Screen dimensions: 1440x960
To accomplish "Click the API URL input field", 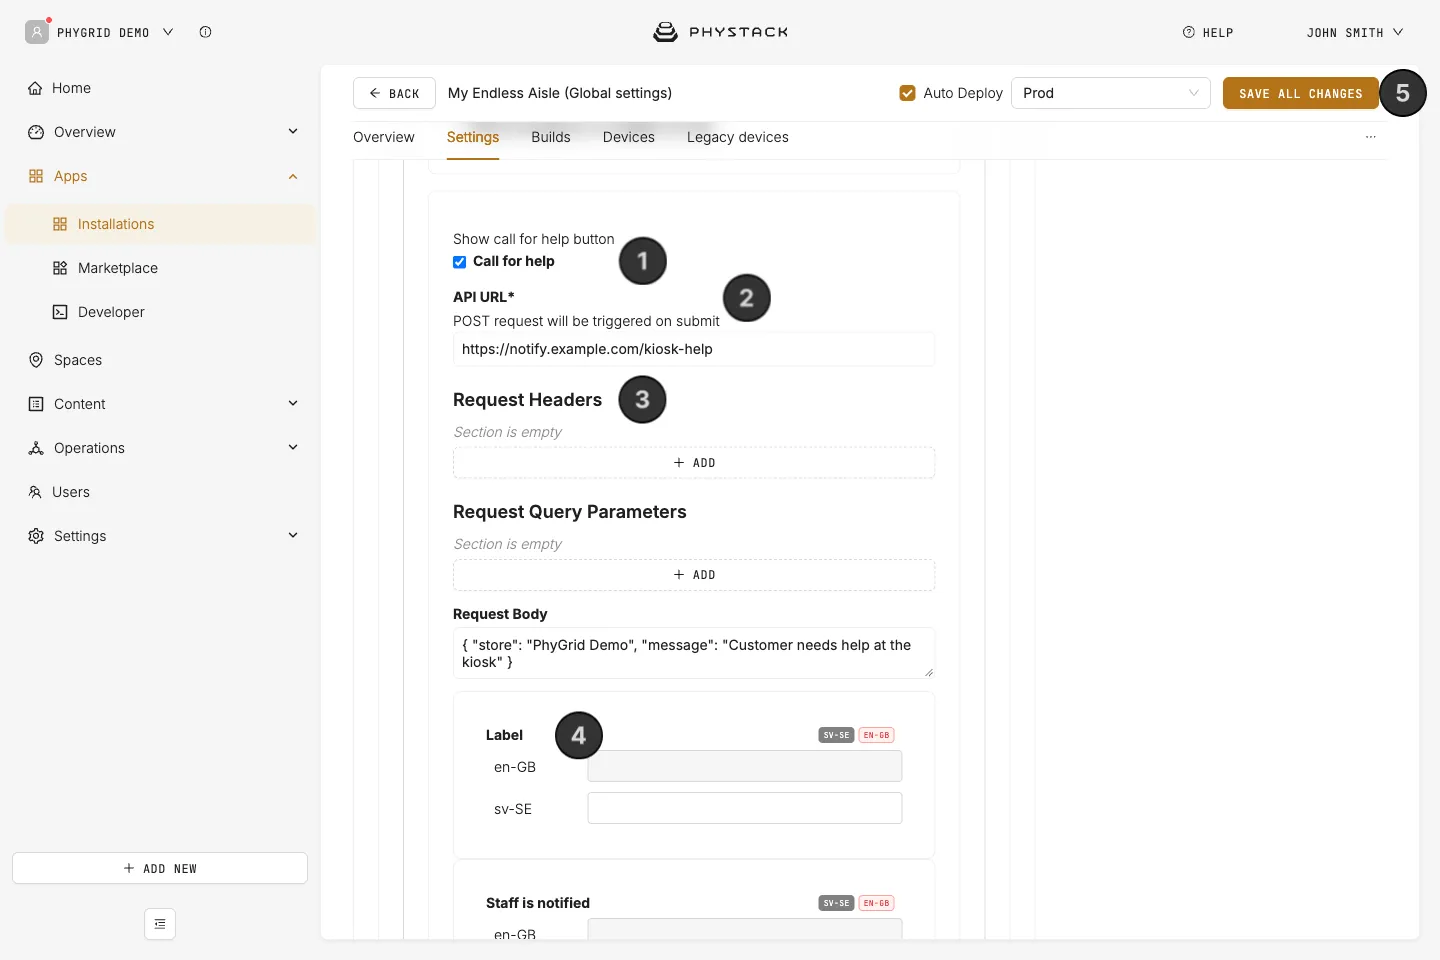I will 694,349.
